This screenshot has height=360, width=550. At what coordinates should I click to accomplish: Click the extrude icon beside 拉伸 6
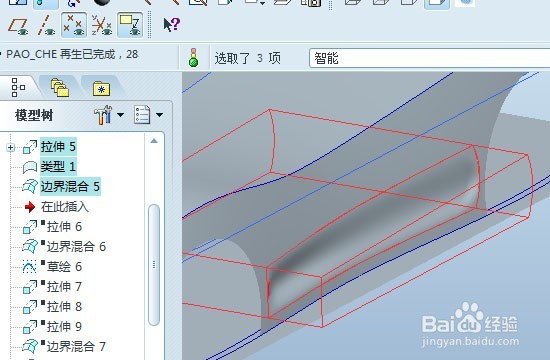point(30,227)
